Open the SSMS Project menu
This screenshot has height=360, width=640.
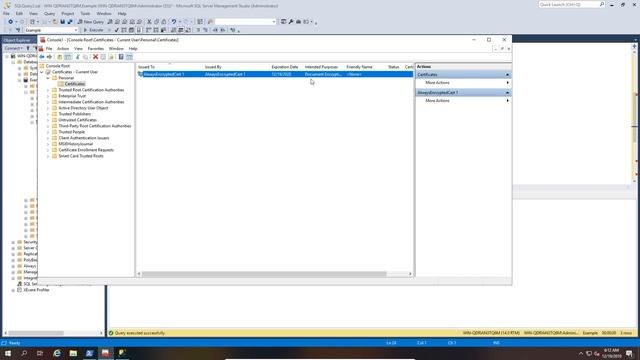click(x=68, y=13)
